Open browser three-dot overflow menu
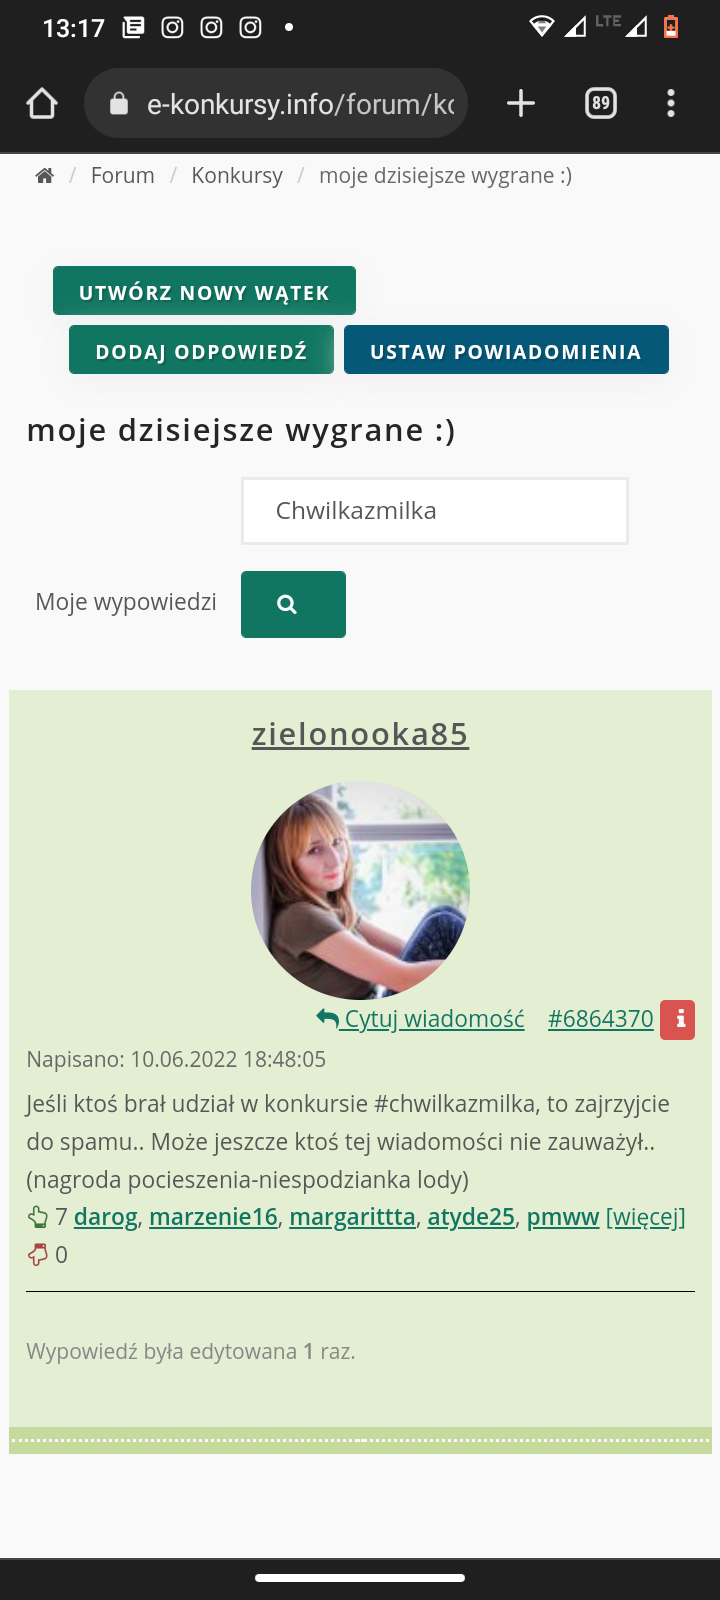Viewport: 720px width, 1600px height. point(671,103)
